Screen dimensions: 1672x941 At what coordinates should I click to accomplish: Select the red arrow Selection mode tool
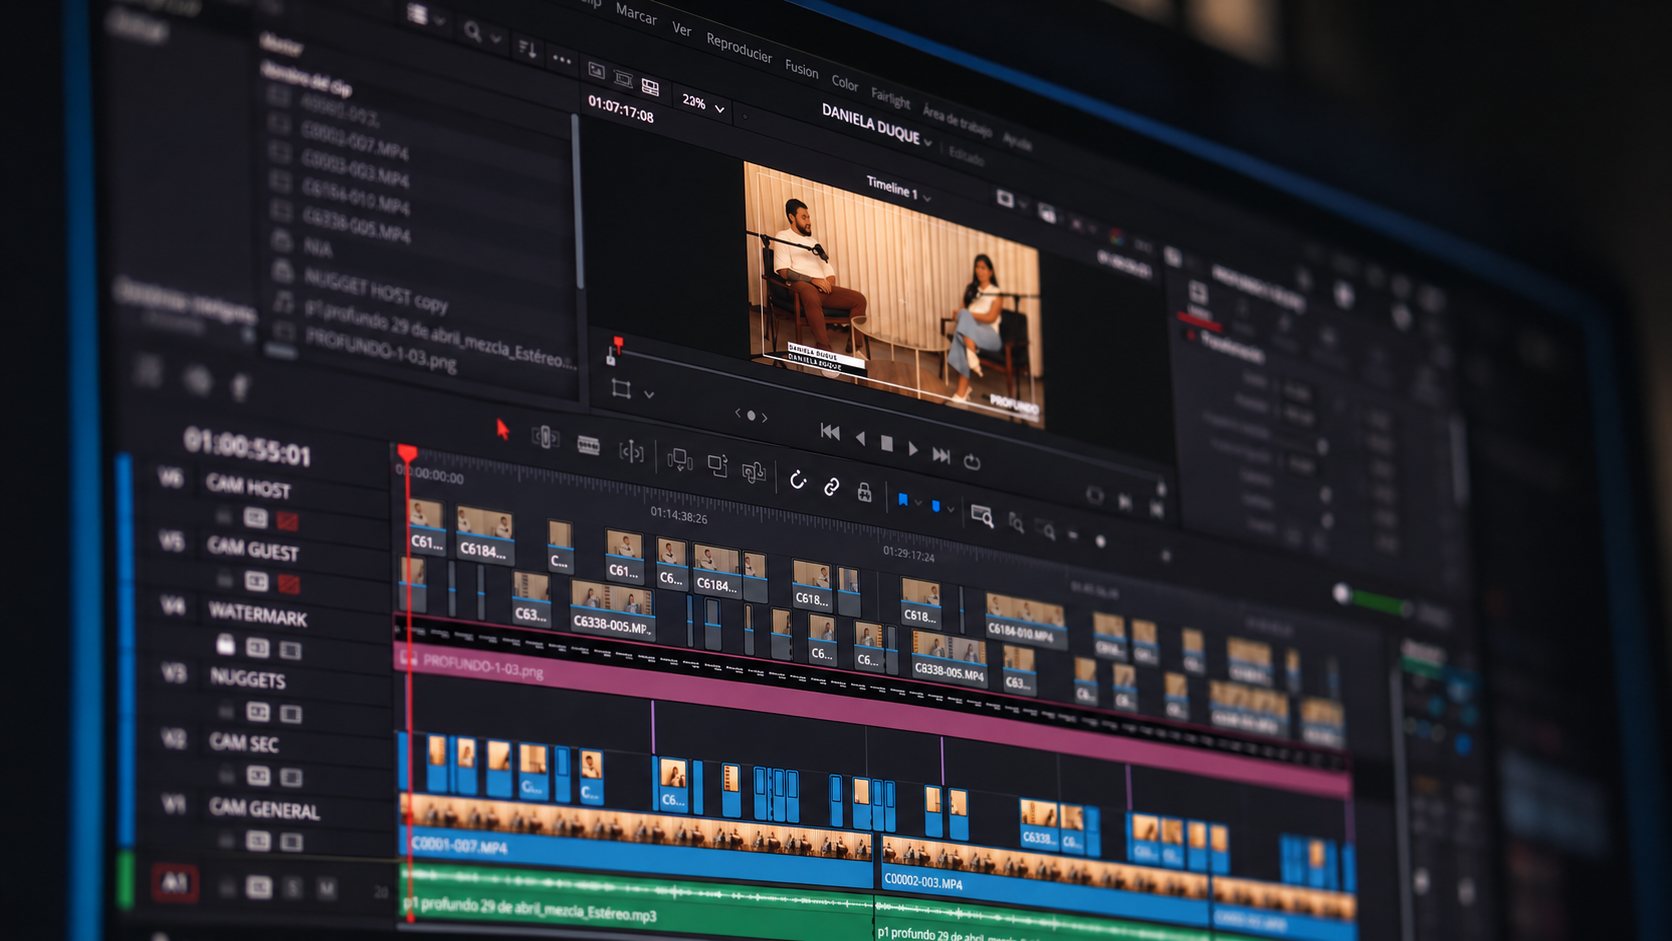[x=503, y=430]
